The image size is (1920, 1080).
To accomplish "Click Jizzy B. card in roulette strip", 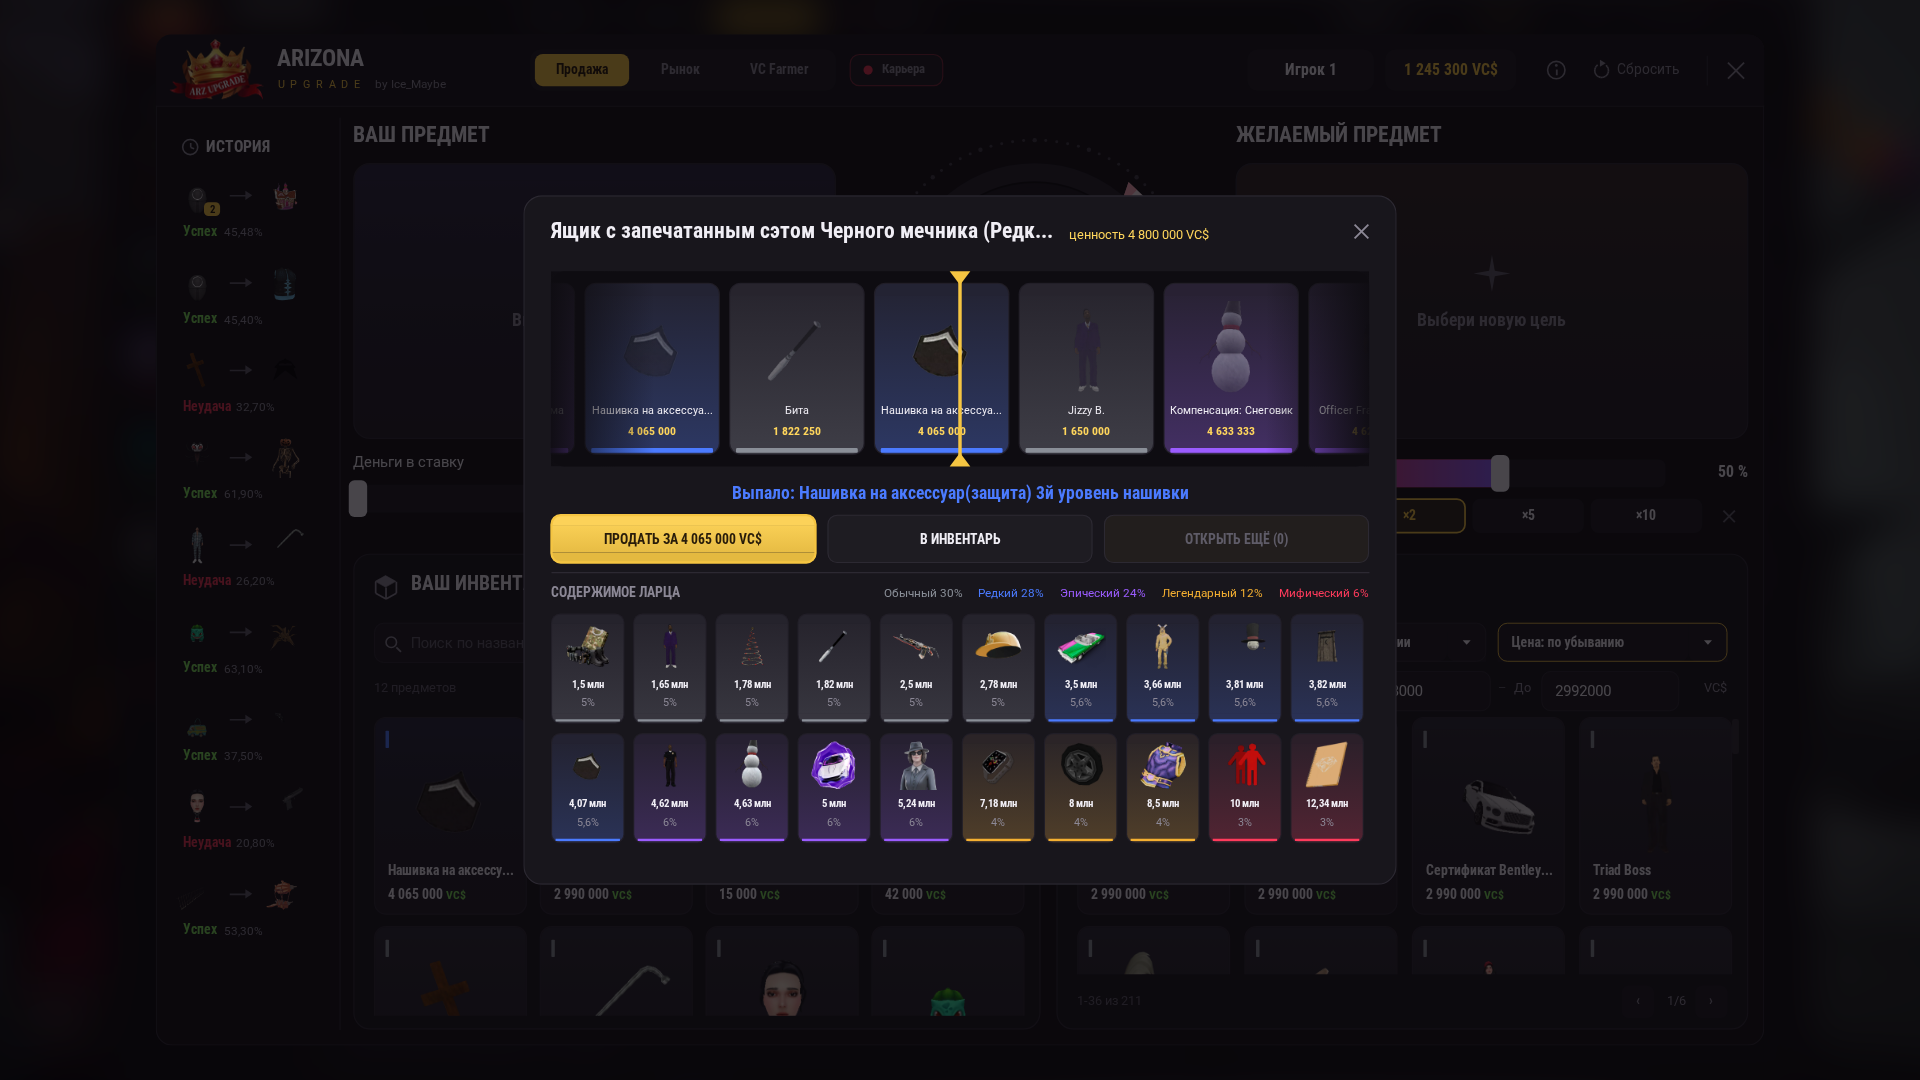I will (x=1086, y=369).
